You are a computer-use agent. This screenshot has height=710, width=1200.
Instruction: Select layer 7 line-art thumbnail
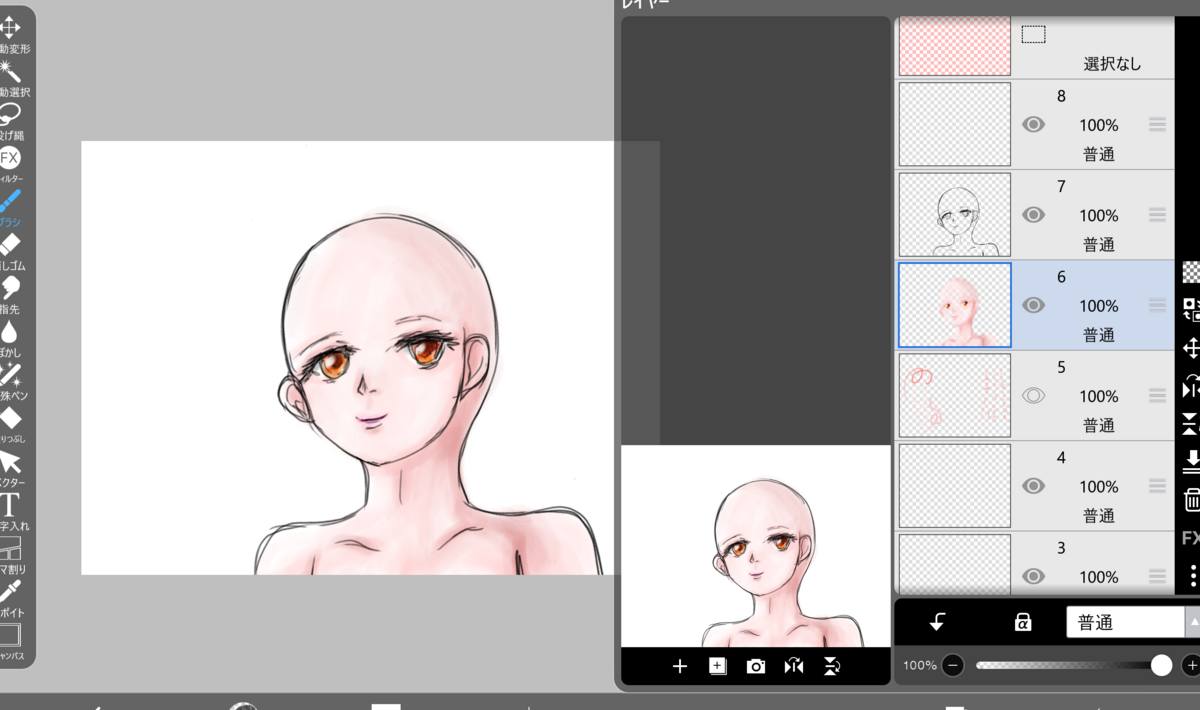point(955,215)
